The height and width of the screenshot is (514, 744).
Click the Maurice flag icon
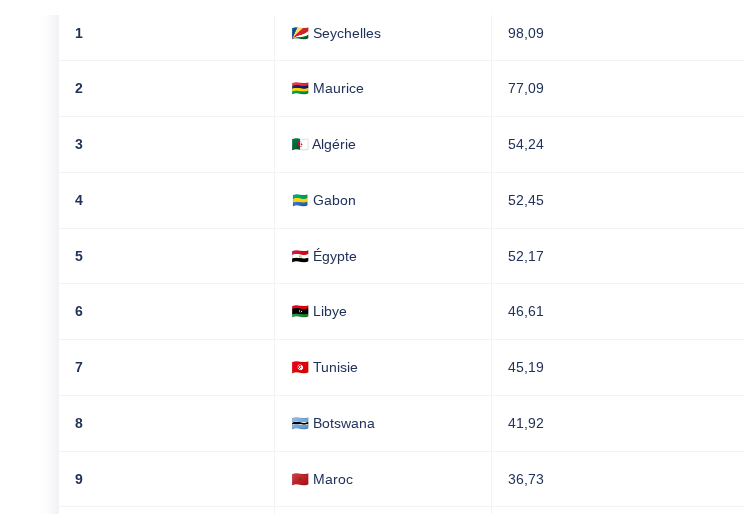tap(300, 88)
